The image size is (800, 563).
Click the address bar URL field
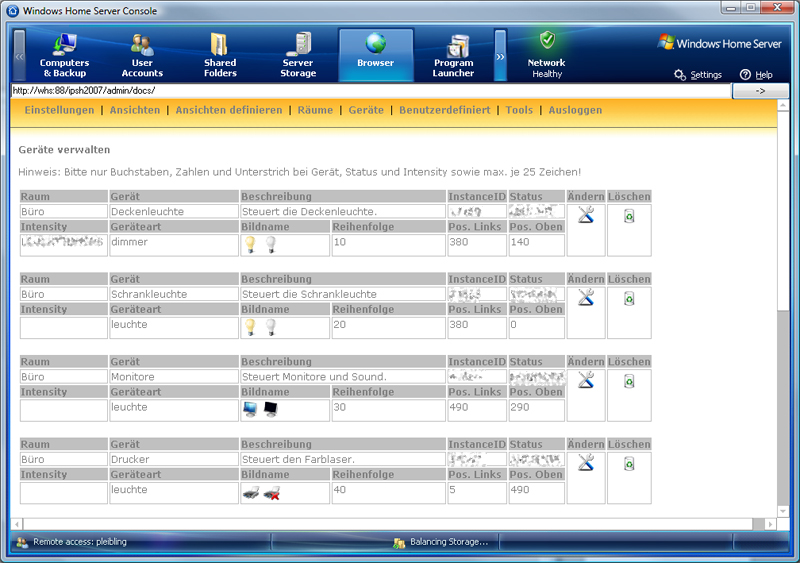tap(370, 90)
